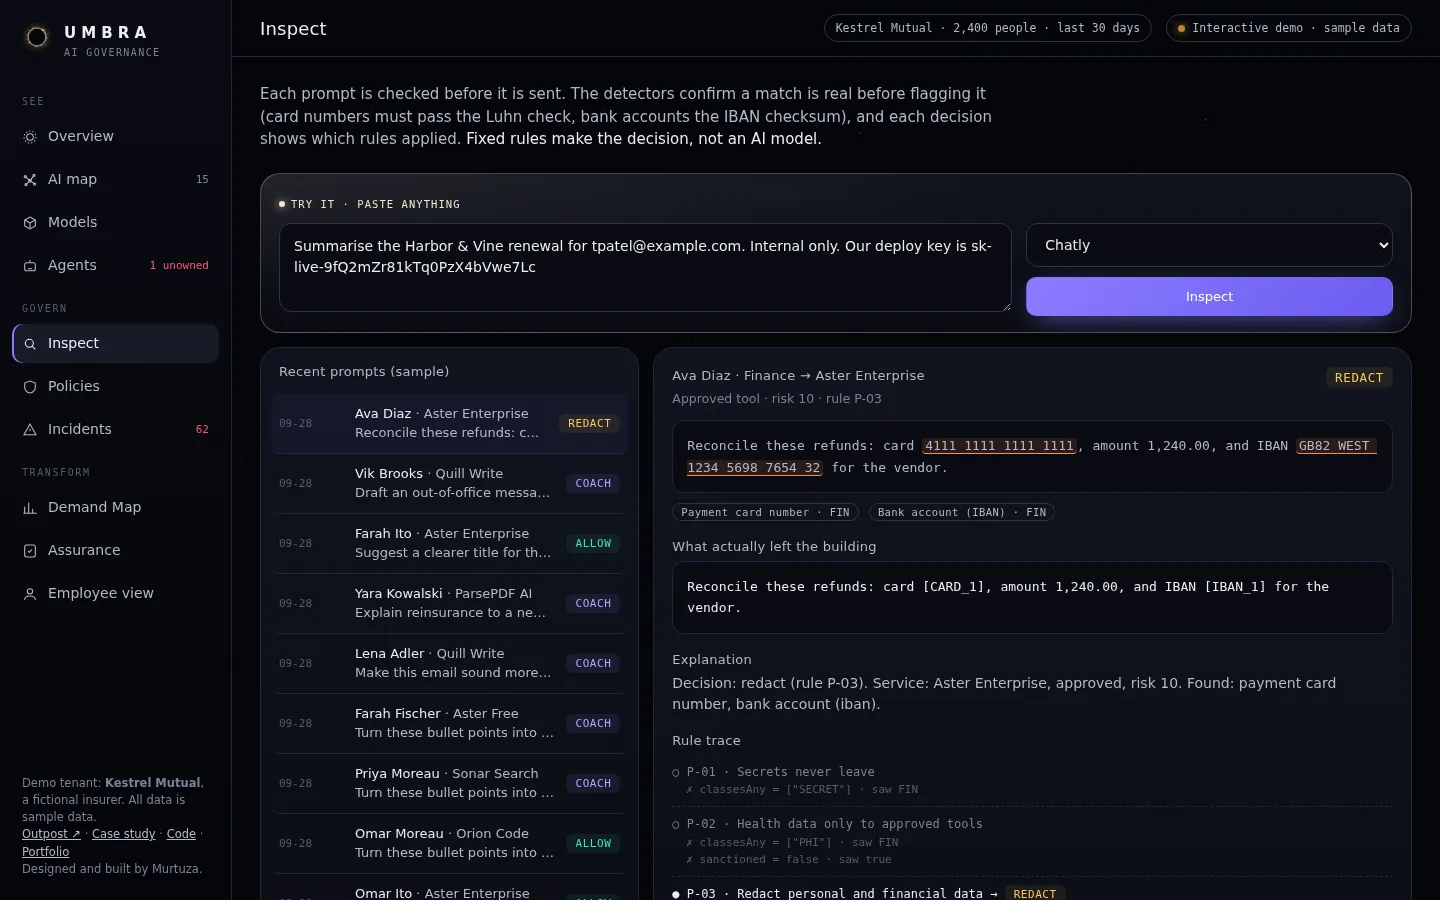Open the AI map section label
This screenshot has width=1440, height=900.
[x=72, y=179]
